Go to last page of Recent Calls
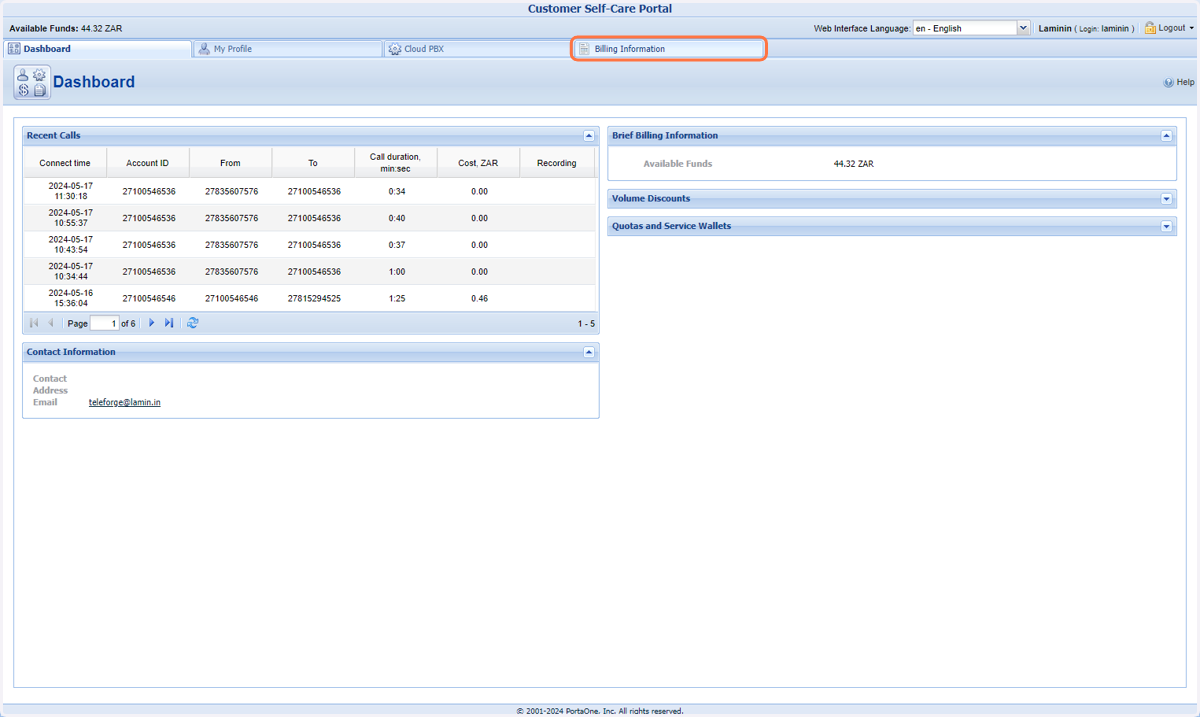 tap(169, 323)
